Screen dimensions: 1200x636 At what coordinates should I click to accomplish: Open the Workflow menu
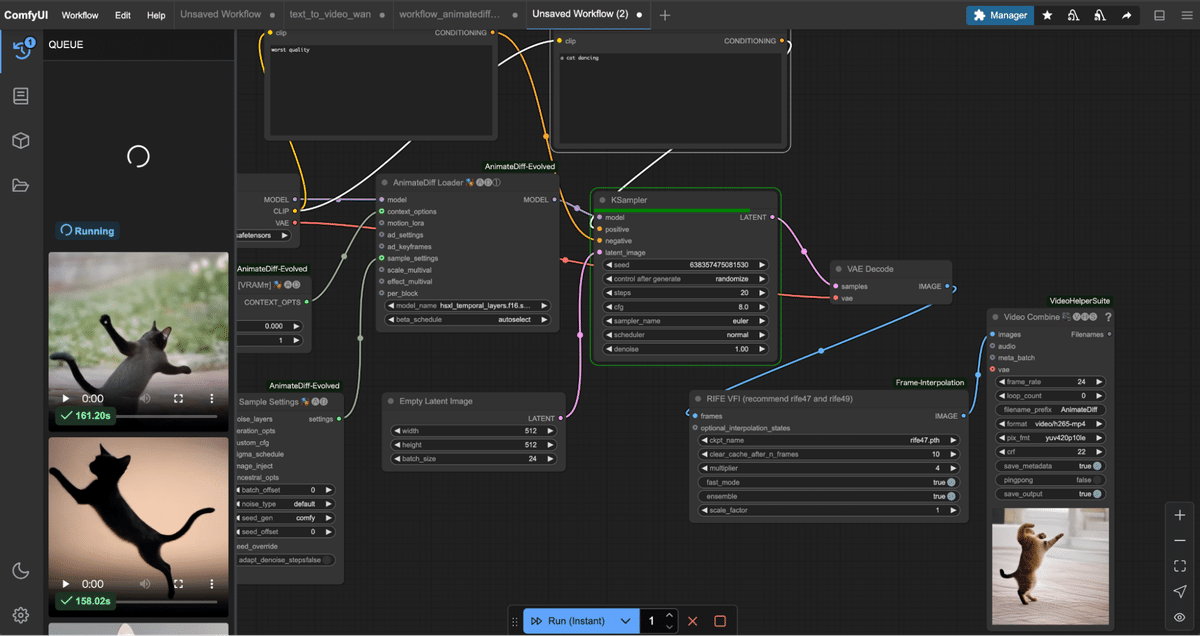[x=80, y=15]
